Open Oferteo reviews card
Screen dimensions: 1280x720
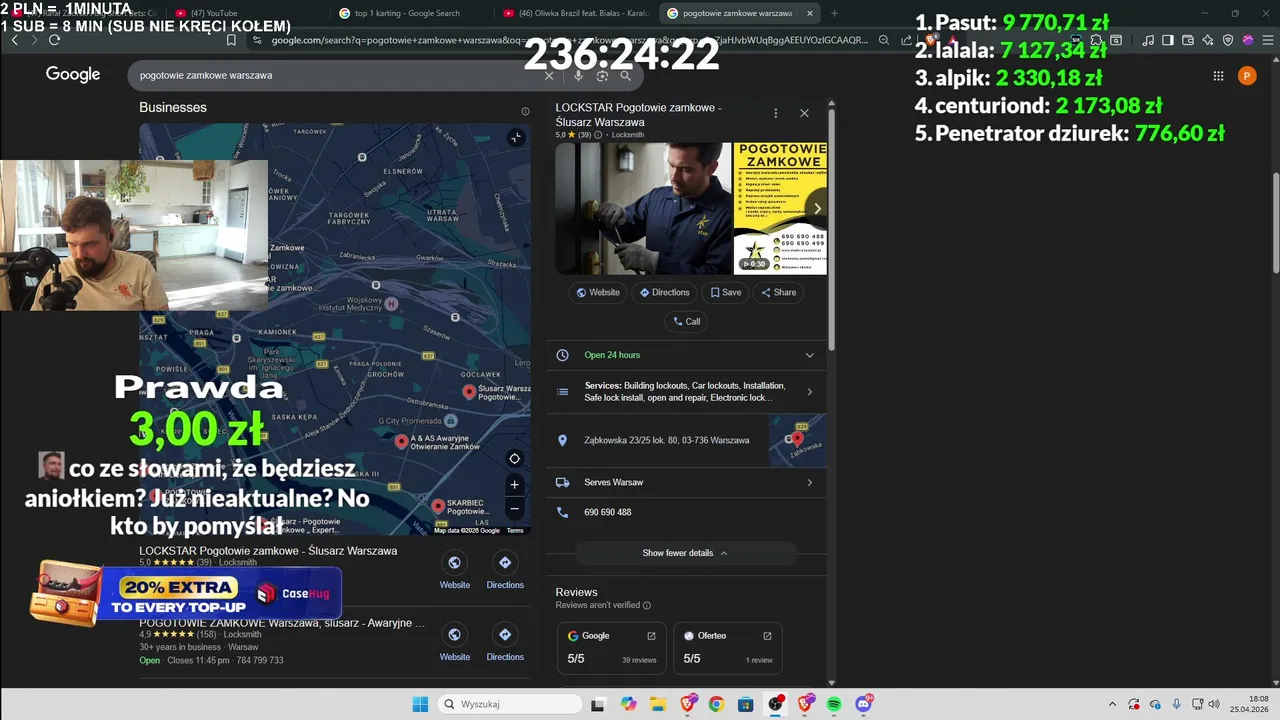click(728, 647)
